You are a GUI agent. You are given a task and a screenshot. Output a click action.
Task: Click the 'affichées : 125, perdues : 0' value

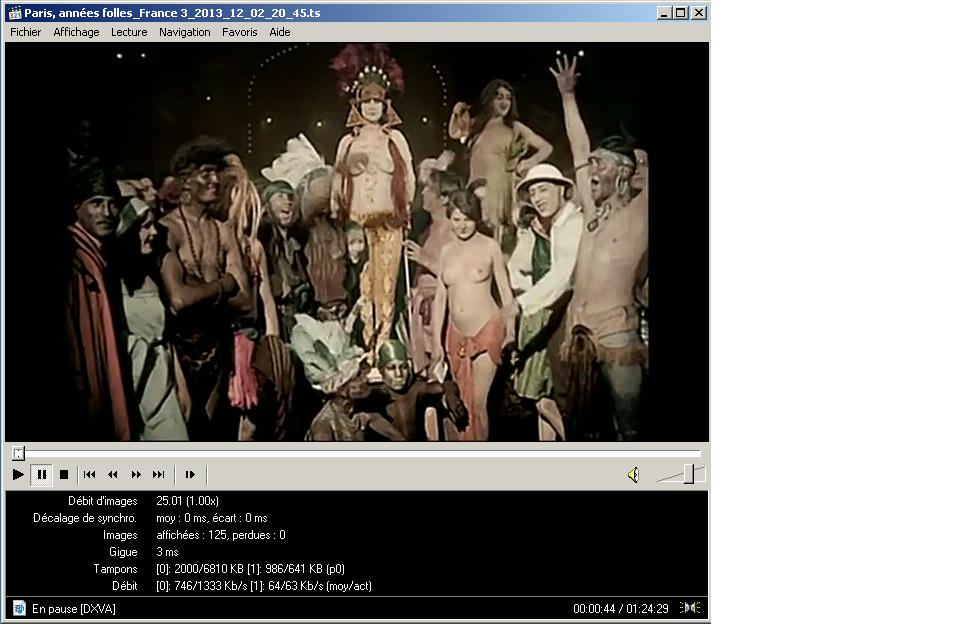[221, 535]
